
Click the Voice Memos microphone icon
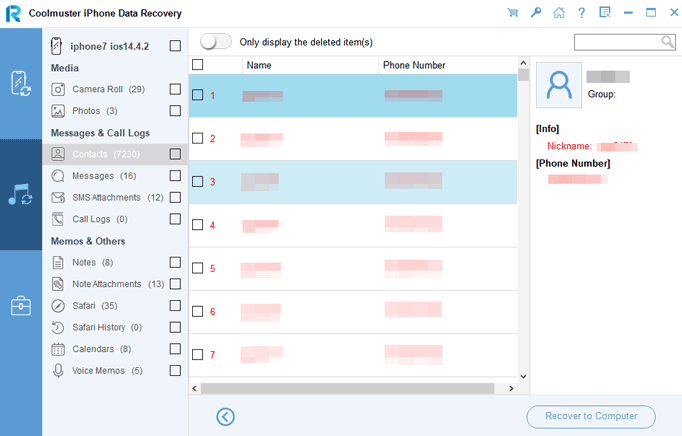click(x=58, y=371)
